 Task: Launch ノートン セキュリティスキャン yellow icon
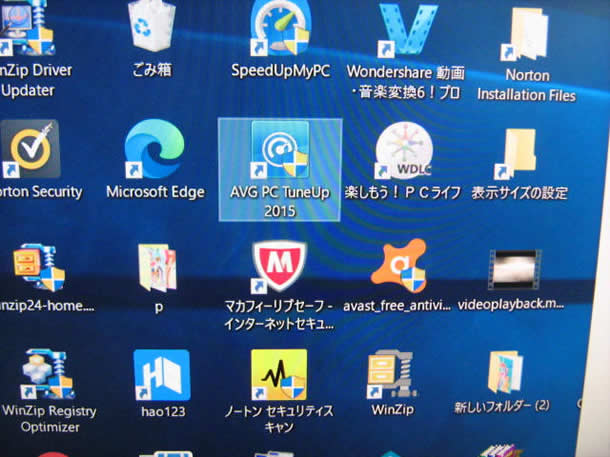point(279,375)
